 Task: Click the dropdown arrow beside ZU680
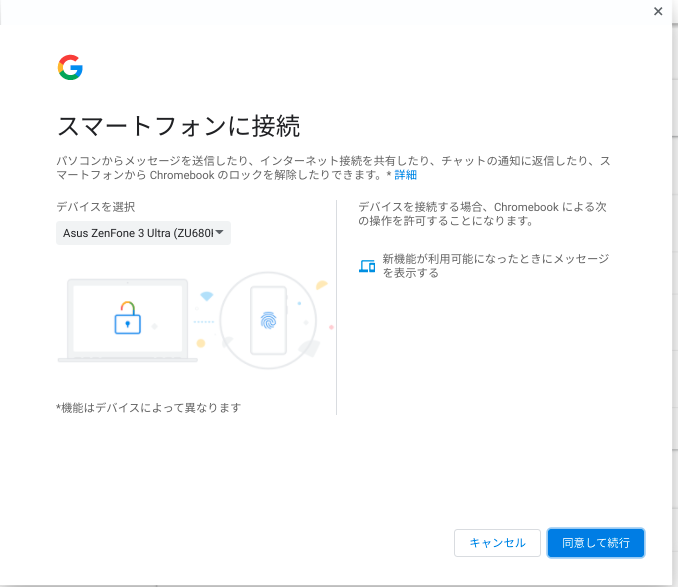220,233
